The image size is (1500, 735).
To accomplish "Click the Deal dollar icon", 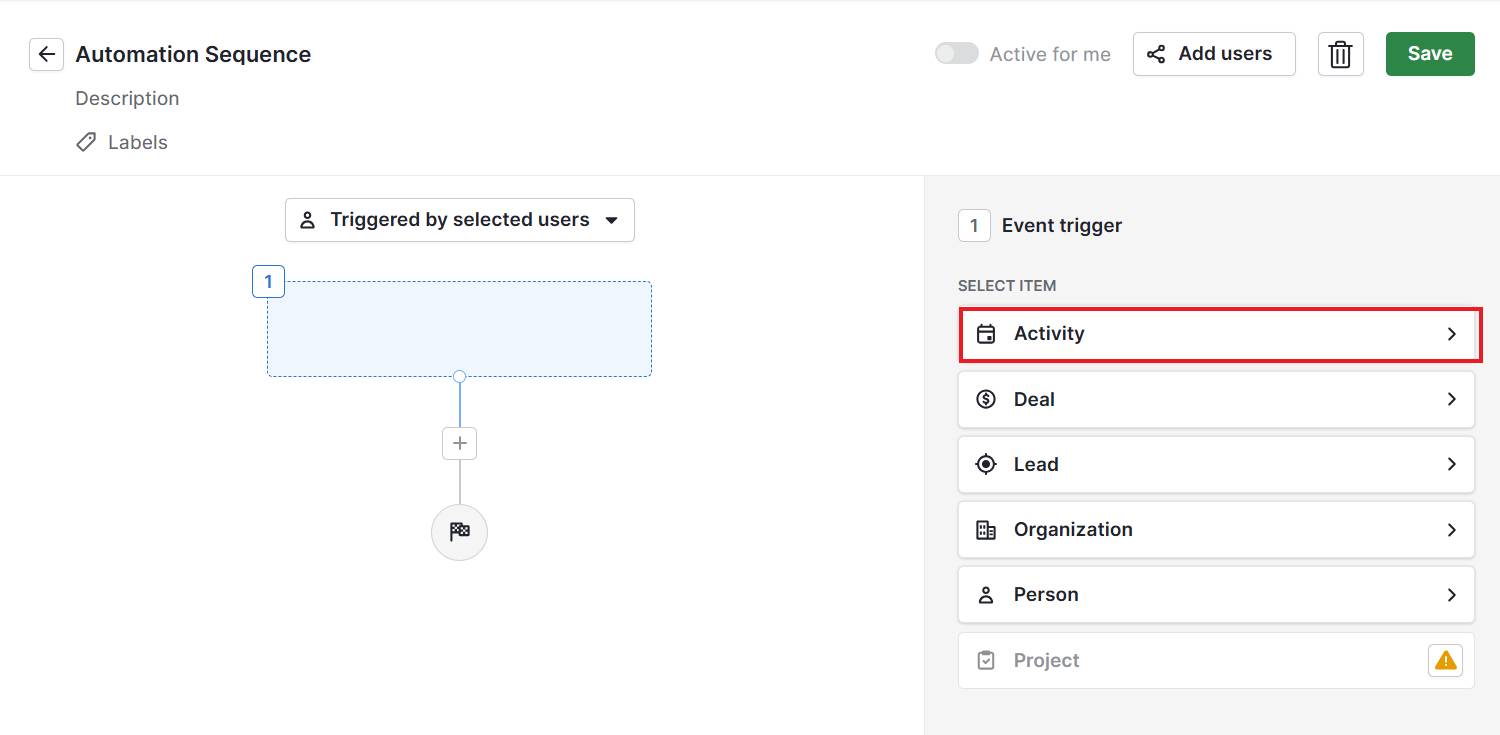I will (x=986, y=399).
